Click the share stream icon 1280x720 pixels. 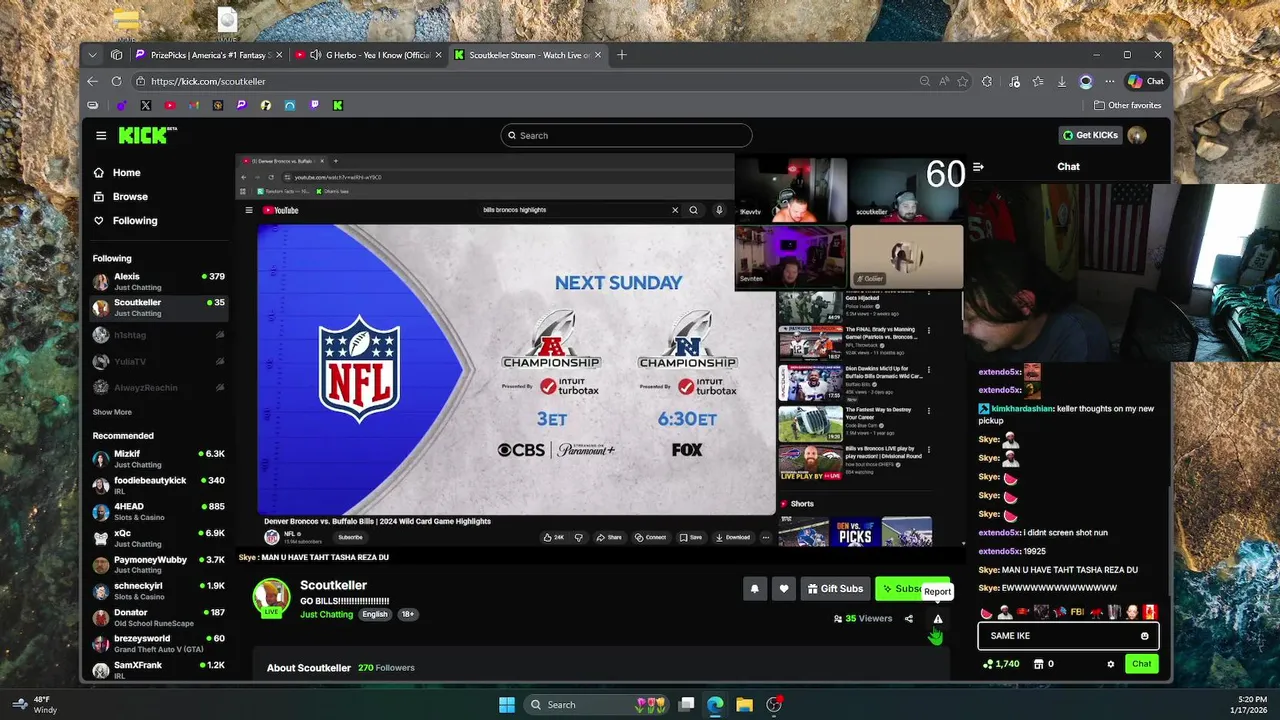(909, 619)
